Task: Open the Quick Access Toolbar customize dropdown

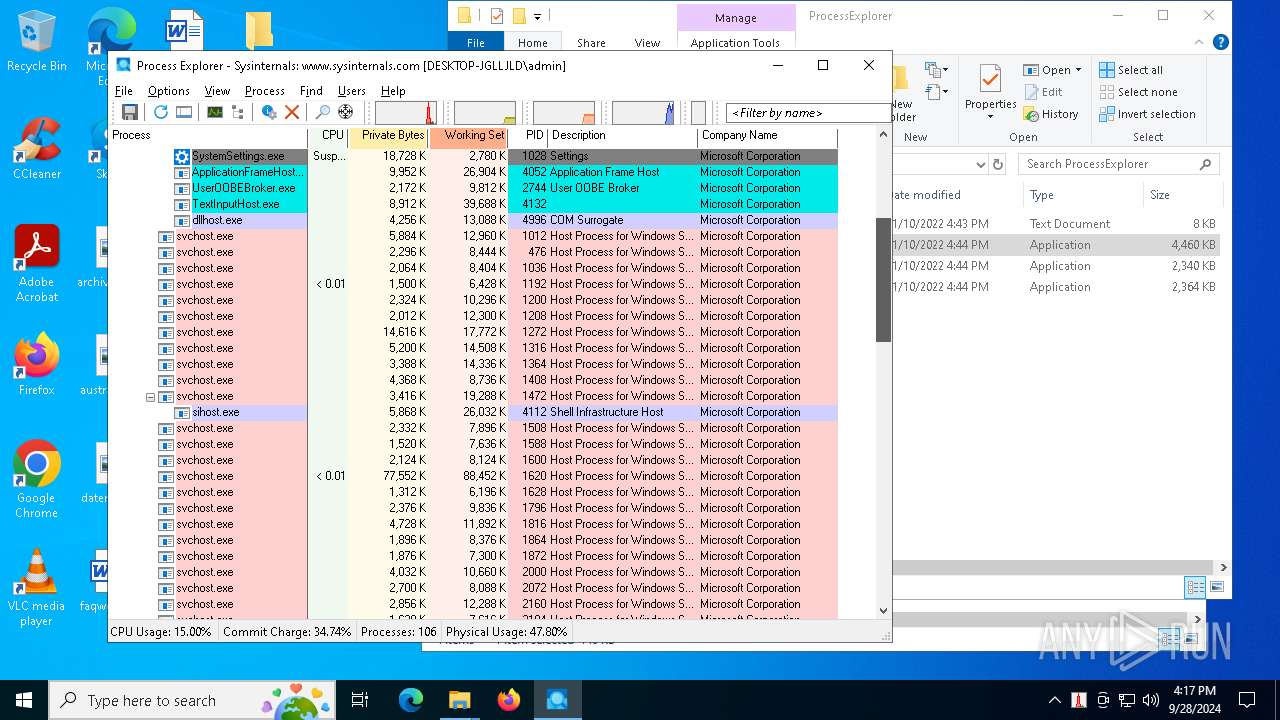Action: tap(537, 16)
